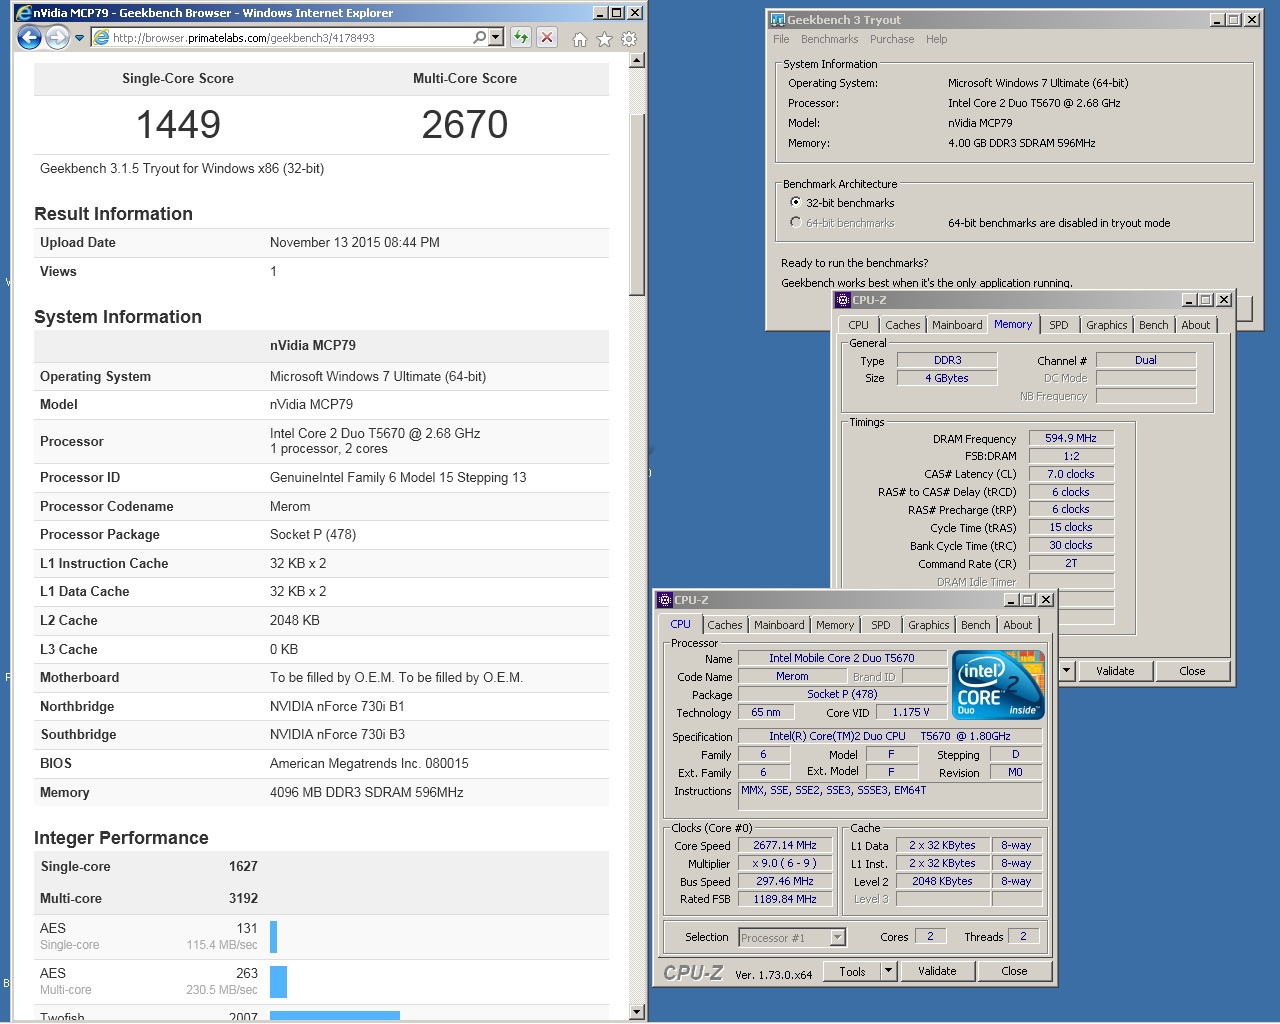Viewport: 1280px width, 1024px height.
Task: Click the Tools button in front CPU-Z window
Action: click(x=852, y=971)
